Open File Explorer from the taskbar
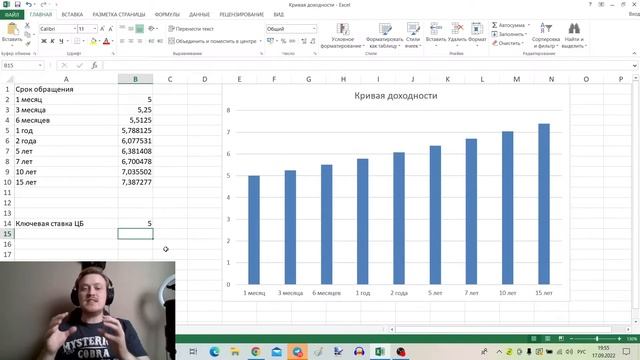This screenshot has height=360, width=640. coord(235,351)
